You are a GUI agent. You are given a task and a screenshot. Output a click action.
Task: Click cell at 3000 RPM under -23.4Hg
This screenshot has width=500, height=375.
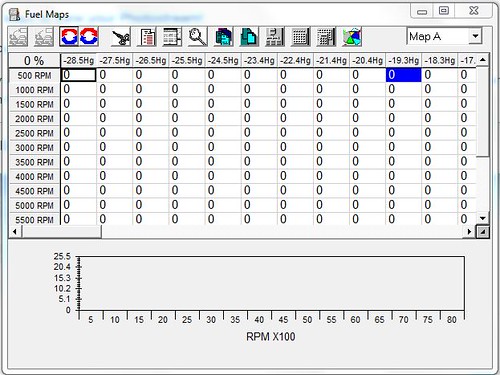tap(259, 147)
